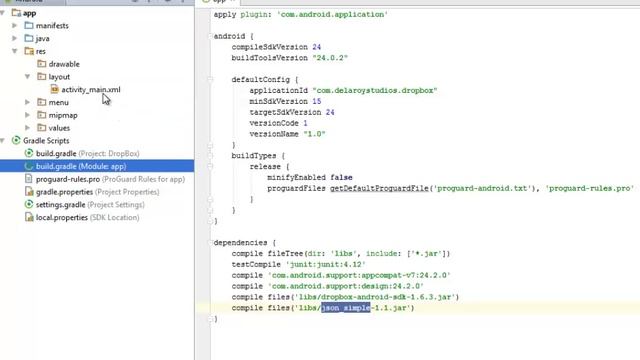Collapse the res folder arrow
This screenshot has height=360, width=640.
click(15, 51)
